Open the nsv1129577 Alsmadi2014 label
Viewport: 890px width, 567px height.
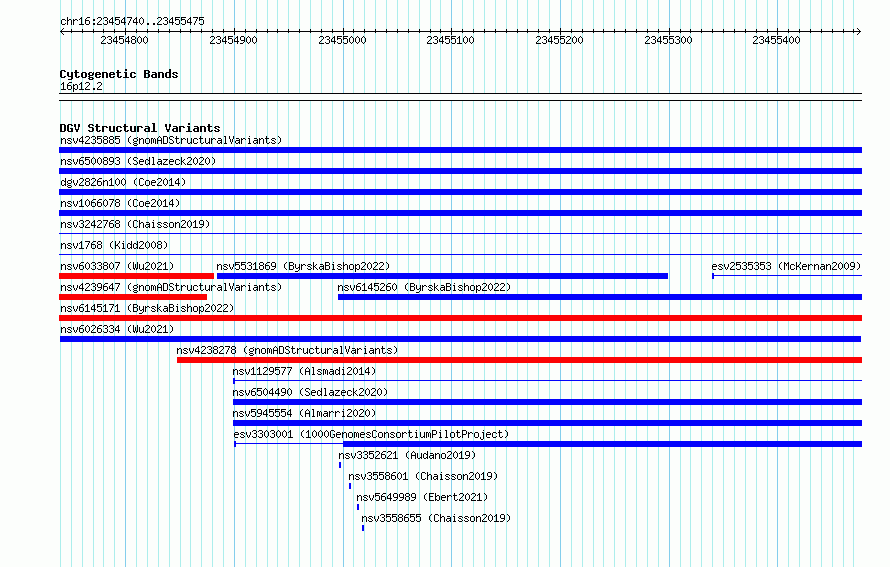[x=304, y=371]
